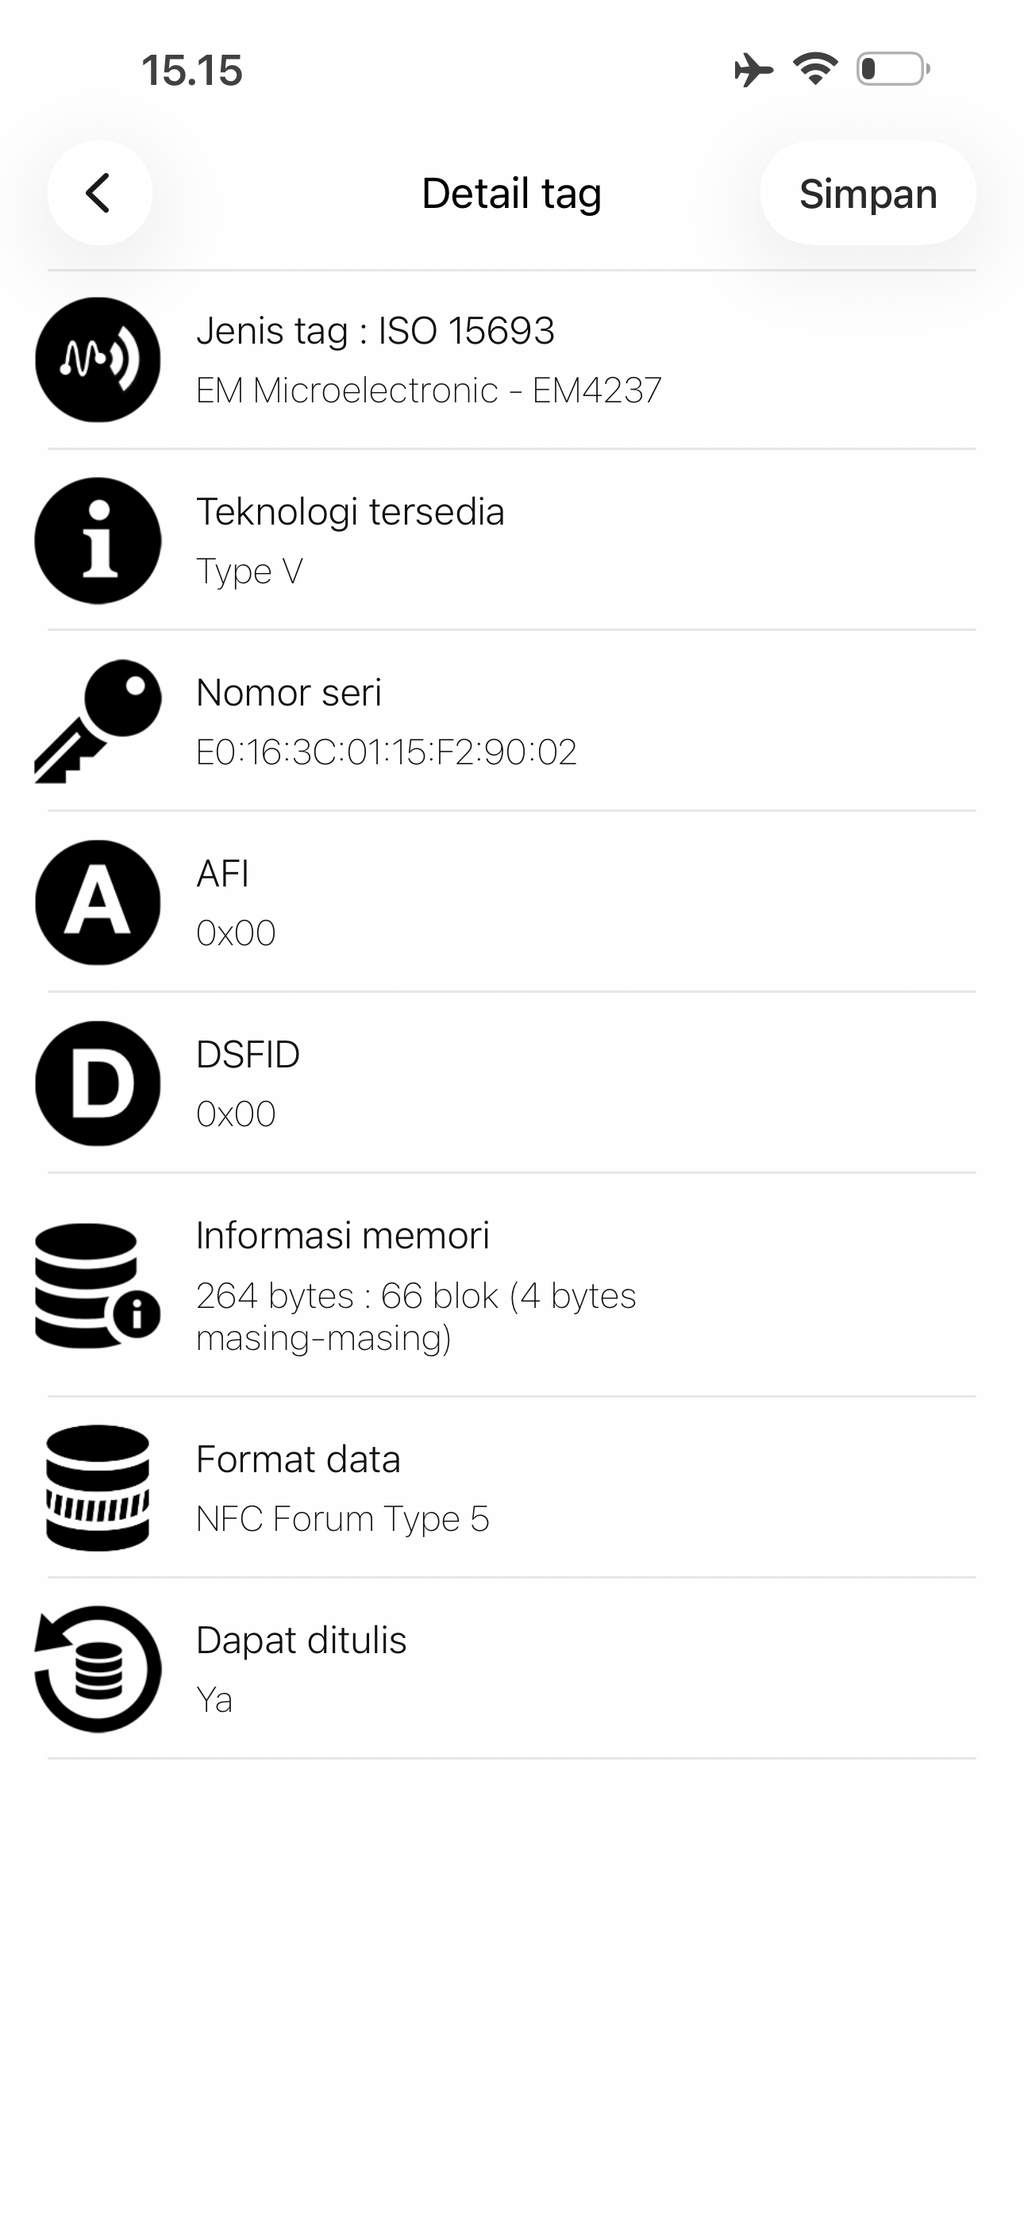The width and height of the screenshot is (1024, 2219).
Task: Tap the rewrite icon for Dapat ditulis
Action: tap(98, 1669)
